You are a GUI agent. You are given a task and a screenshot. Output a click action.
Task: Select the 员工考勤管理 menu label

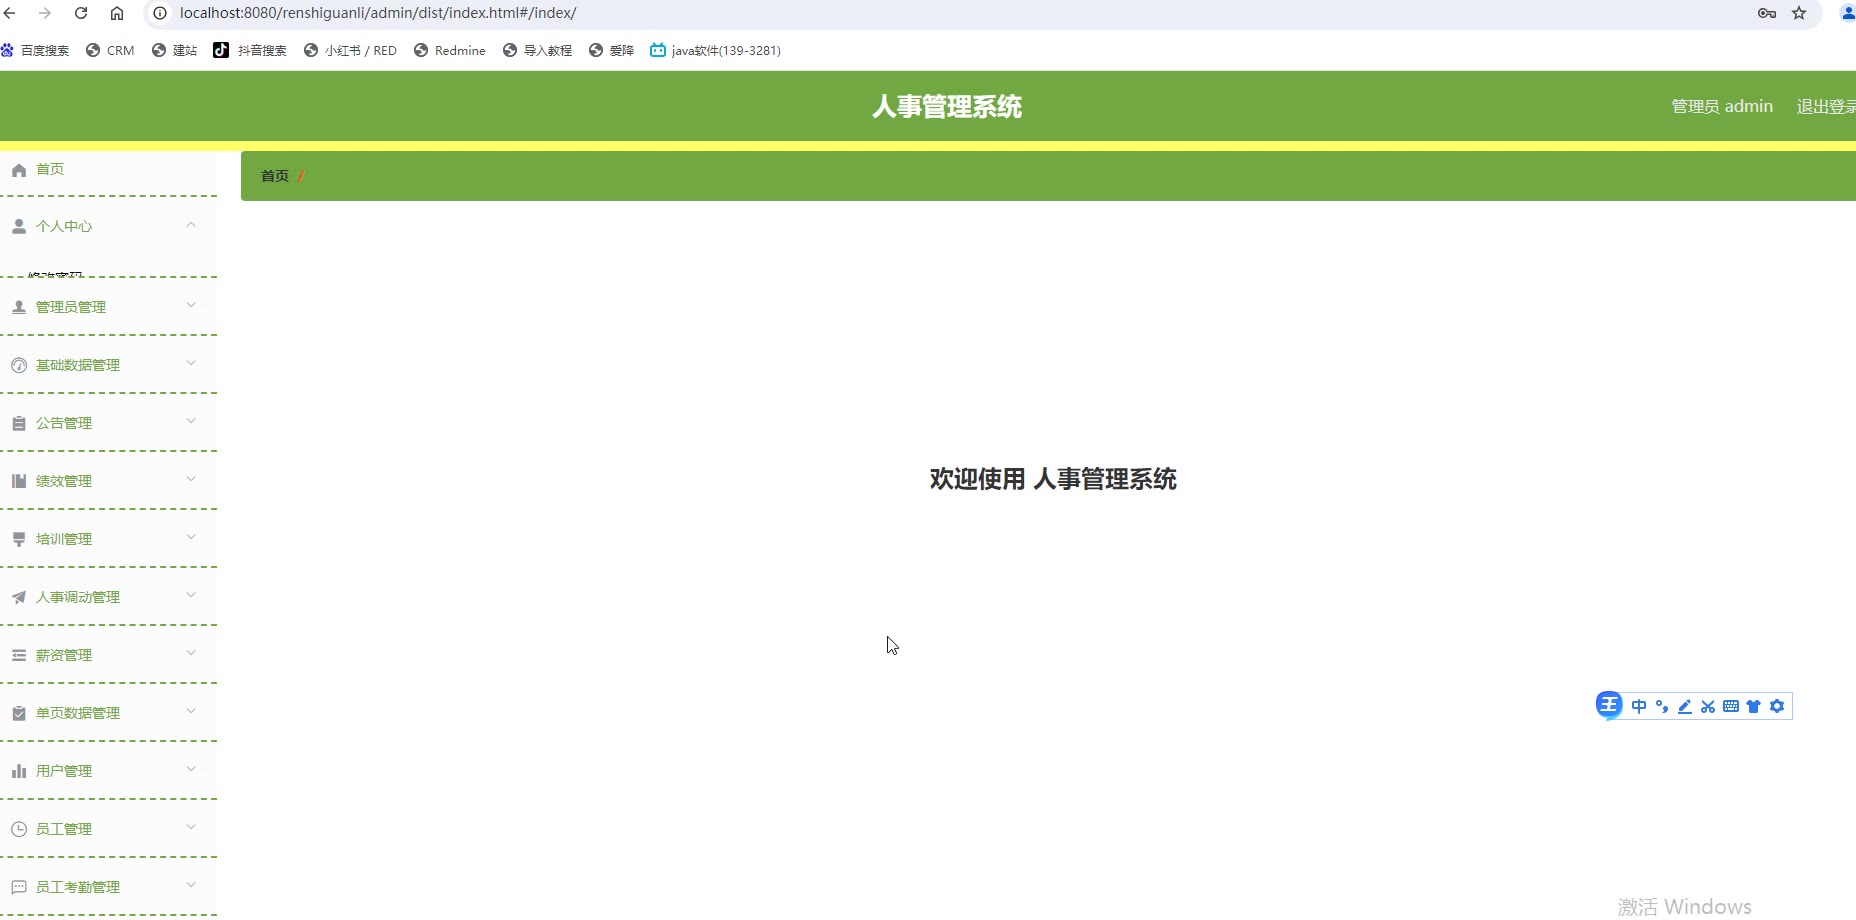(x=78, y=888)
